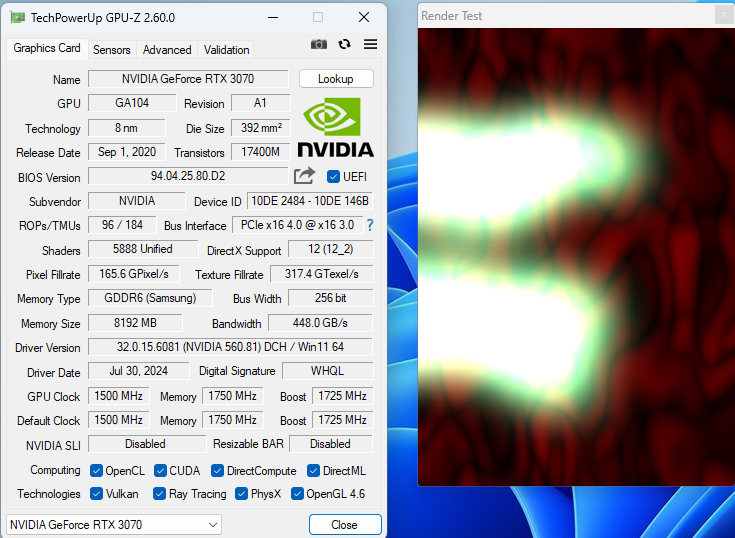Click the ROPs/TMUs value 96 / 184
Viewport: 735px width, 538px height.
[x=122, y=225]
